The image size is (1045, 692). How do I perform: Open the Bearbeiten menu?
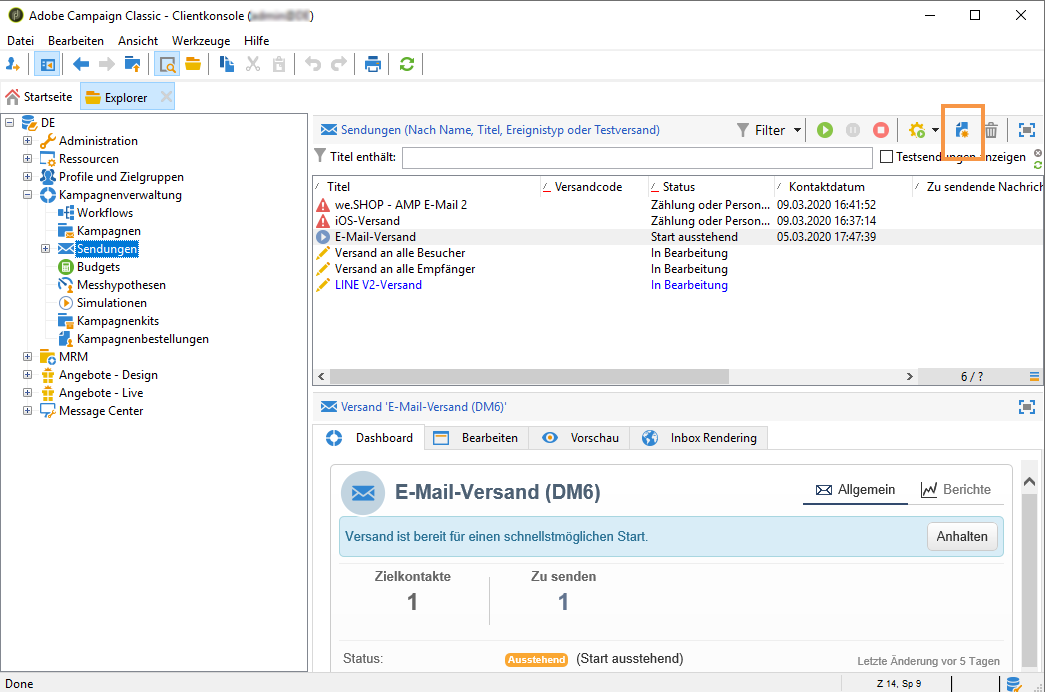[76, 41]
